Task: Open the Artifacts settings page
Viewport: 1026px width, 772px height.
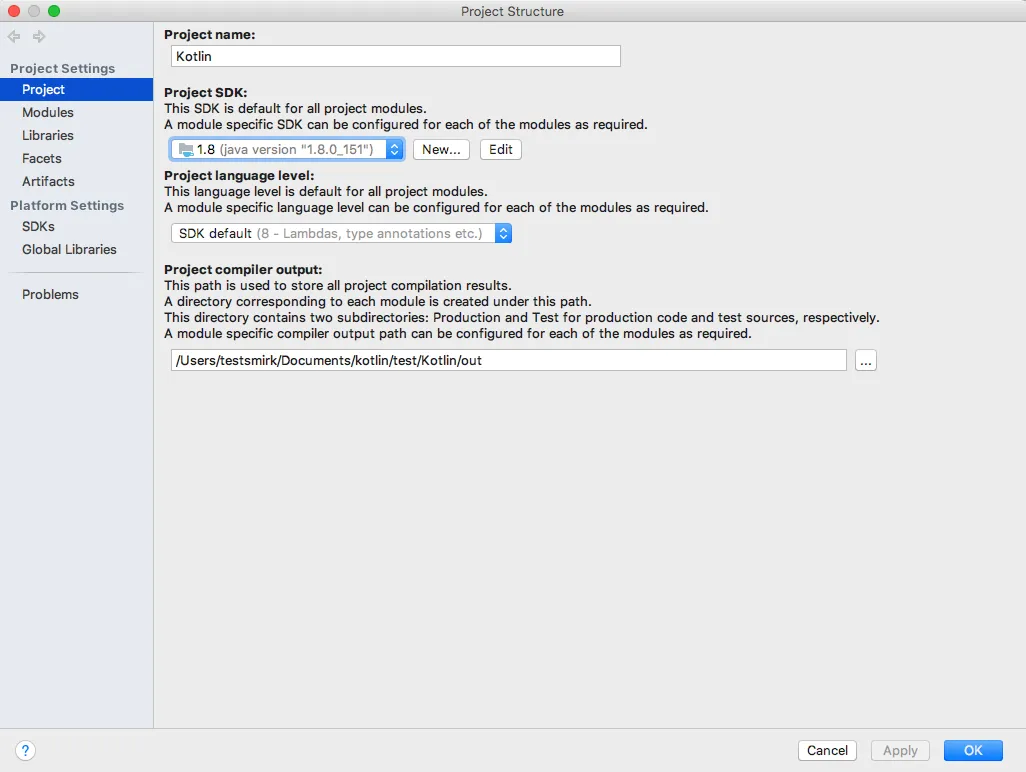Action: coord(48,181)
